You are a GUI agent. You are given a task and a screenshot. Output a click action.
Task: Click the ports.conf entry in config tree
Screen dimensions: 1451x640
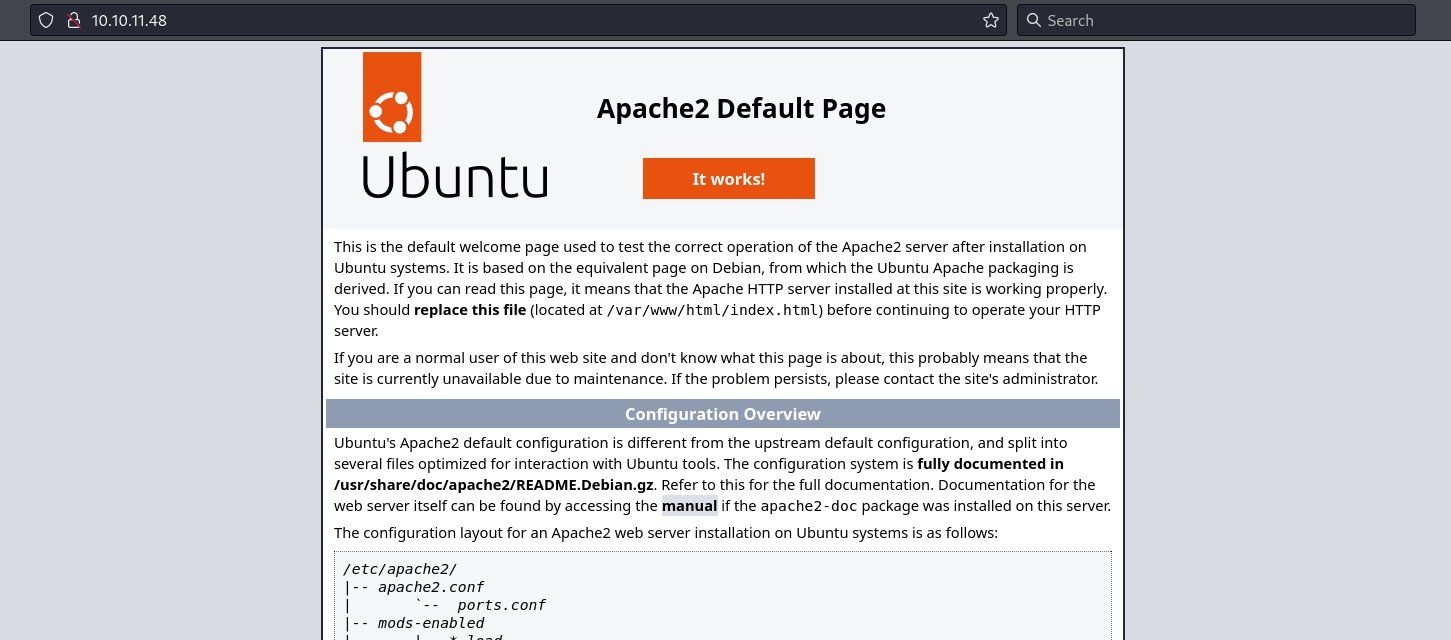tap(501, 605)
